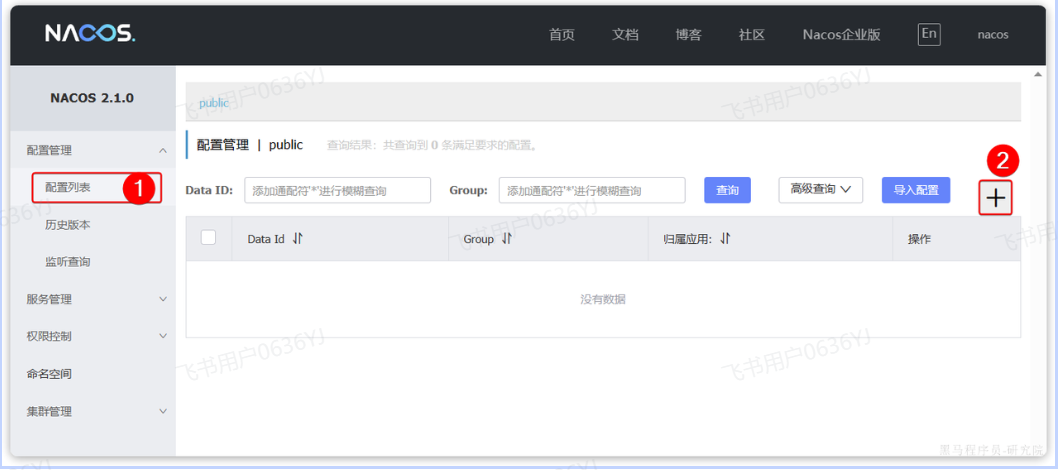Image resolution: width=1058 pixels, height=470 pixels.
Task: Open 博客 in top navigation
Action: [x=688, y=35]
